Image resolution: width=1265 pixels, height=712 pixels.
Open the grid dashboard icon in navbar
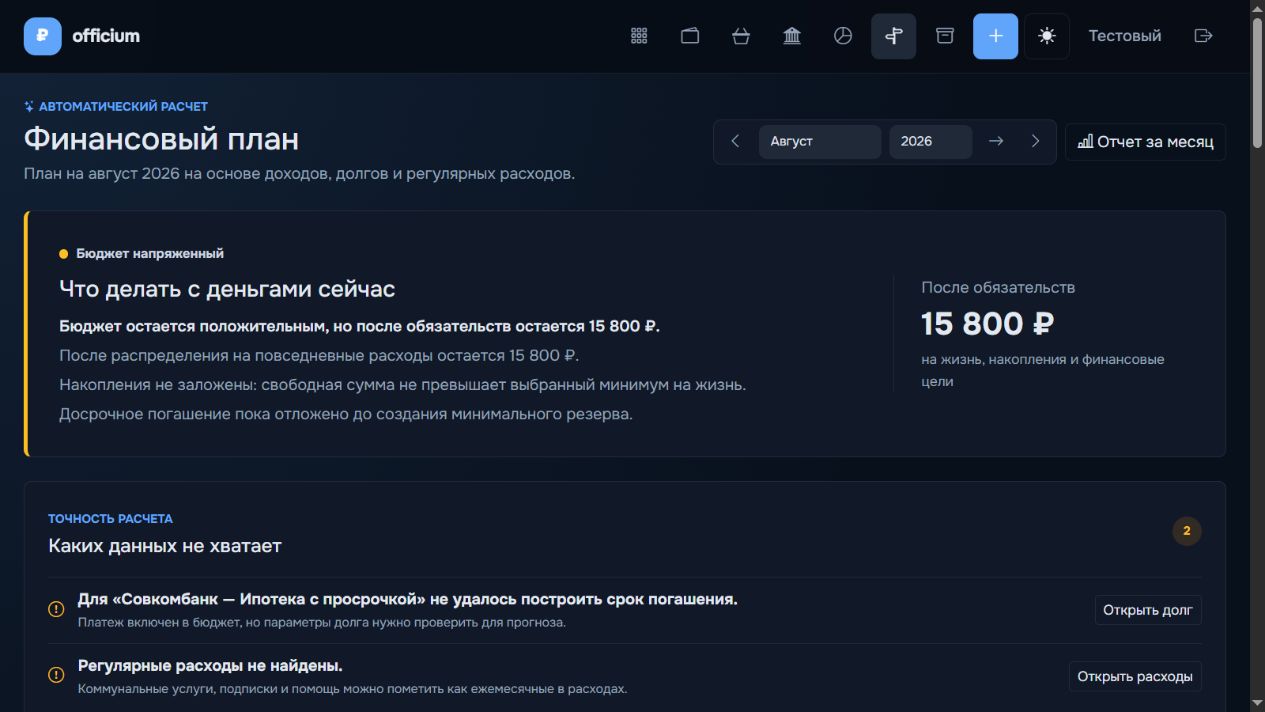pos(639,36)
